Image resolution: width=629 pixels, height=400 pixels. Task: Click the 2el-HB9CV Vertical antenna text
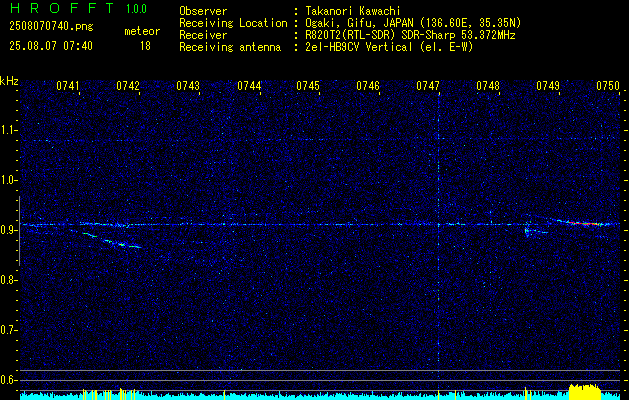tap(390, 47)
